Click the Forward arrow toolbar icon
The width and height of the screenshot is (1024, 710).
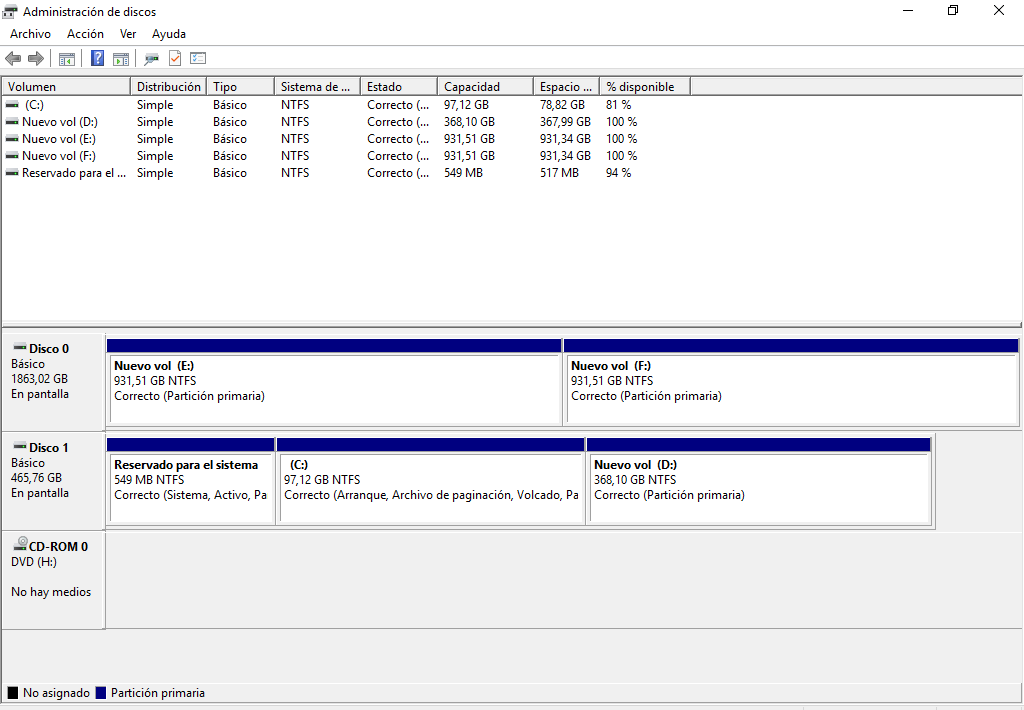click(36, 59)
